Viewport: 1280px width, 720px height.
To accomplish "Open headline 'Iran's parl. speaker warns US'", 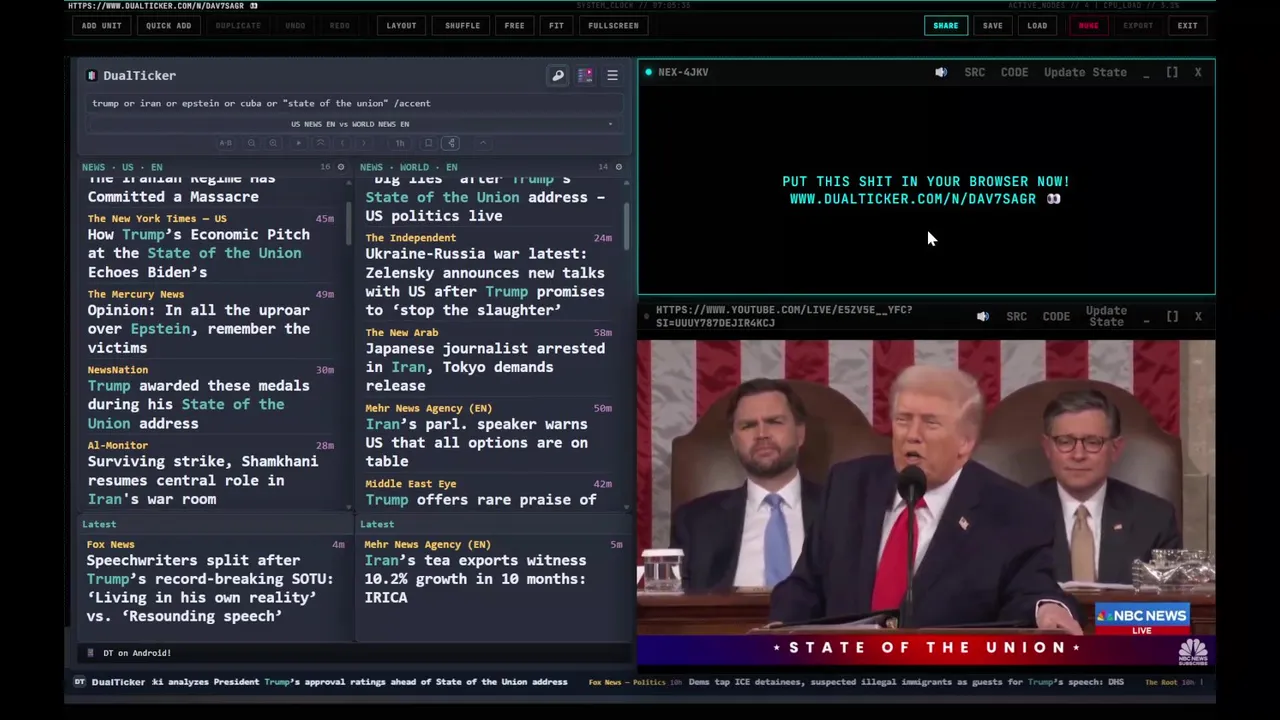I will point(477,442).
